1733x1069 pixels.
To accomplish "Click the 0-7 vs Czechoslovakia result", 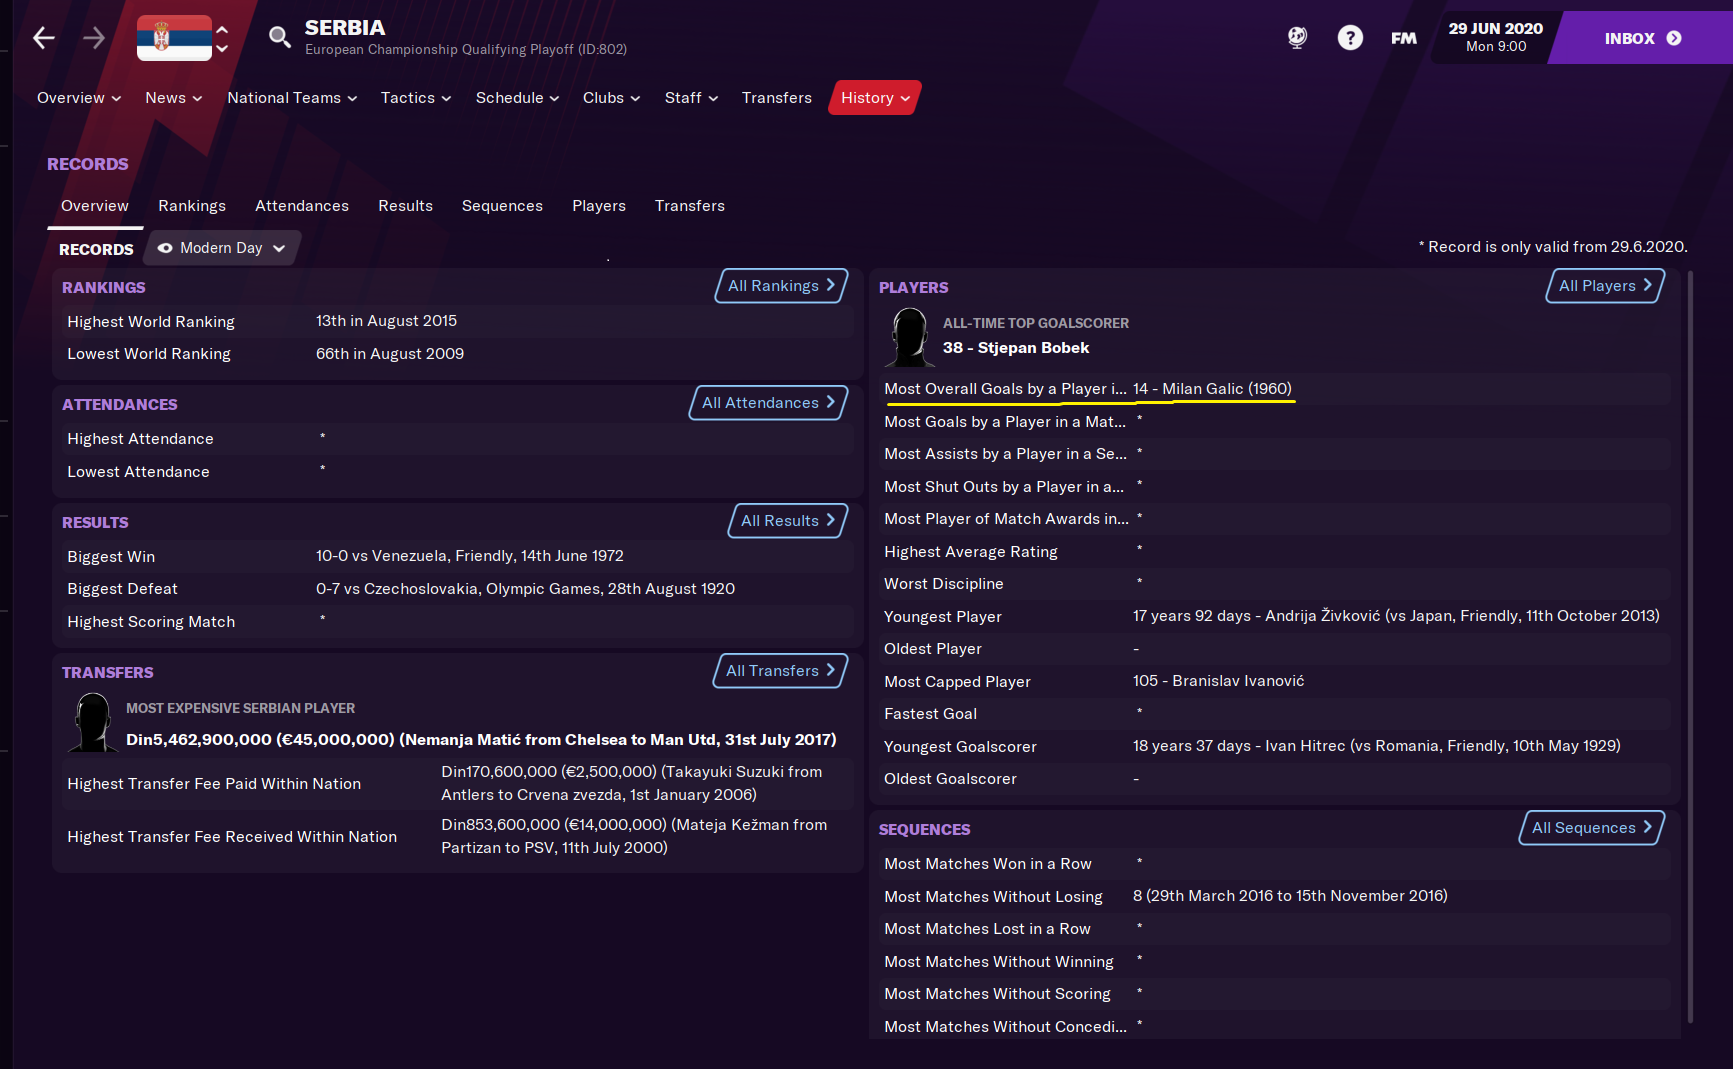I will tap(525, 589).
